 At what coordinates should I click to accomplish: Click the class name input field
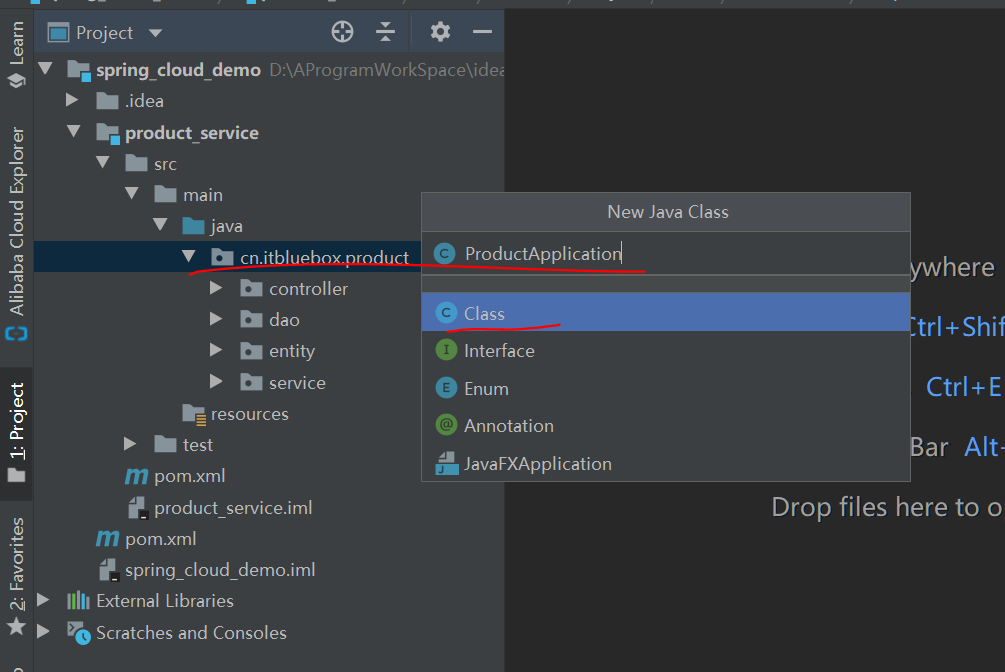pos(680,254)
